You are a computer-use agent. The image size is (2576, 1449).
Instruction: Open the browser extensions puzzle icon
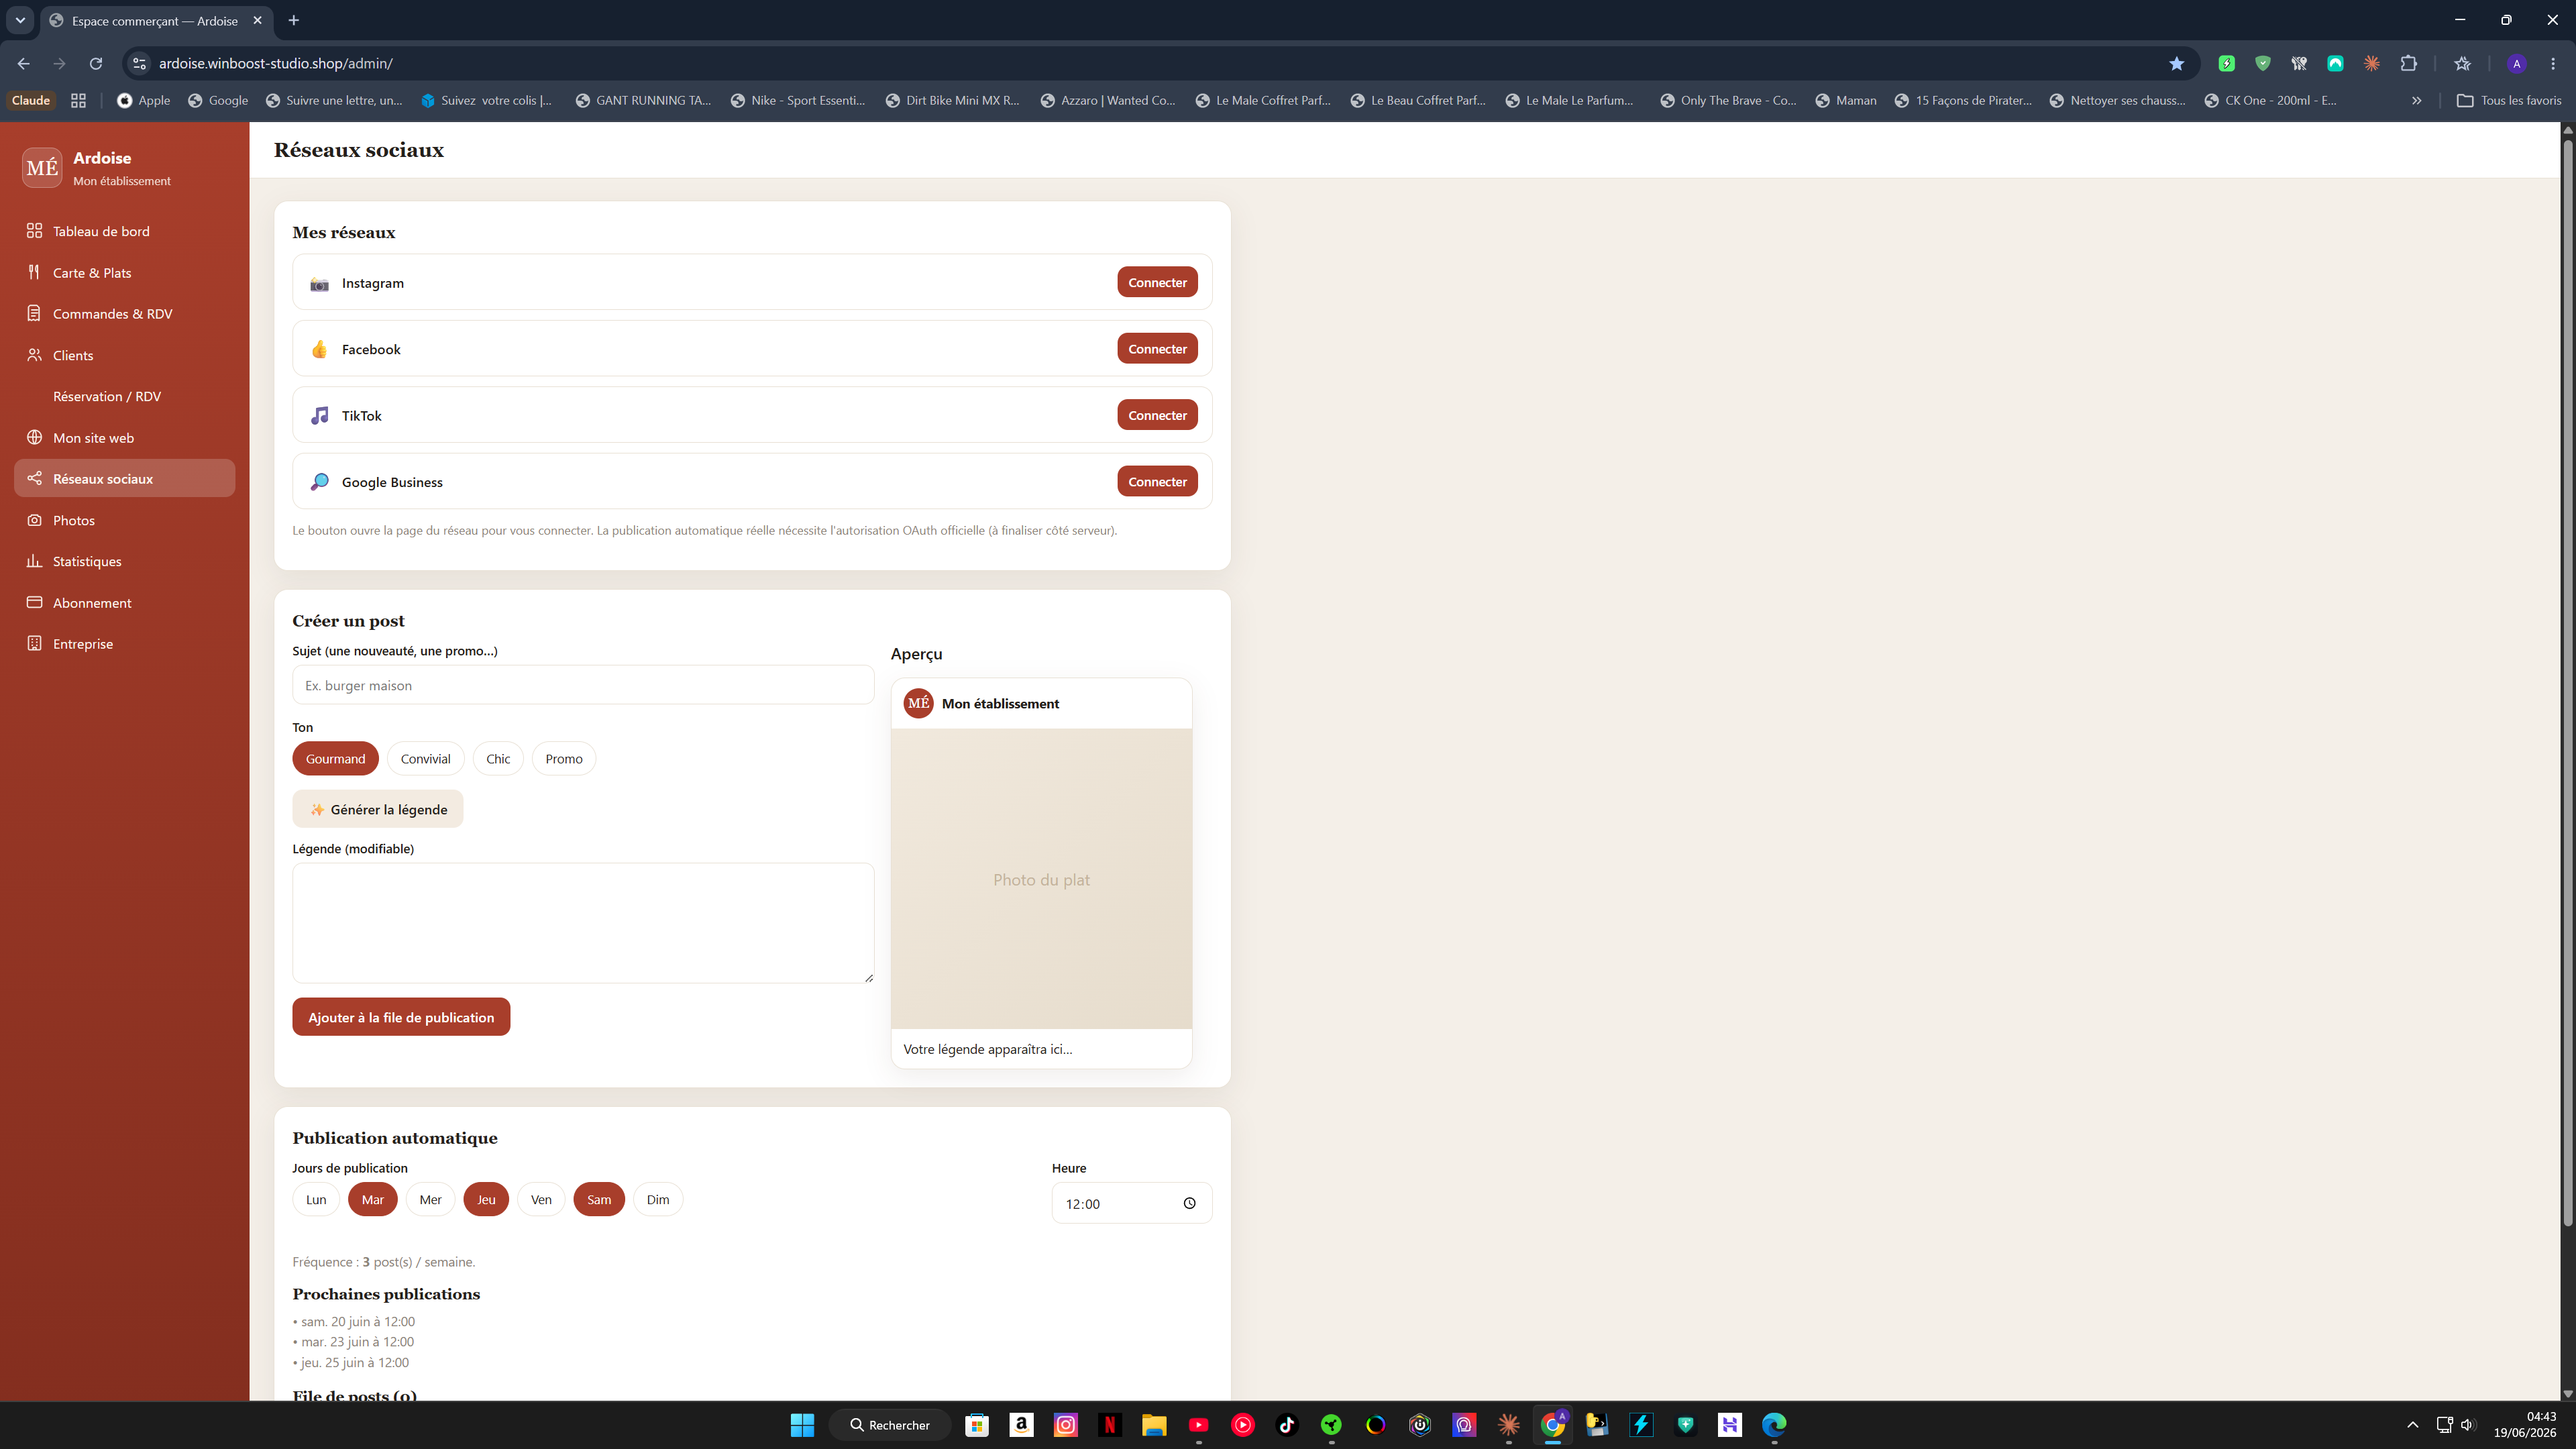(x=2409, y=63)
